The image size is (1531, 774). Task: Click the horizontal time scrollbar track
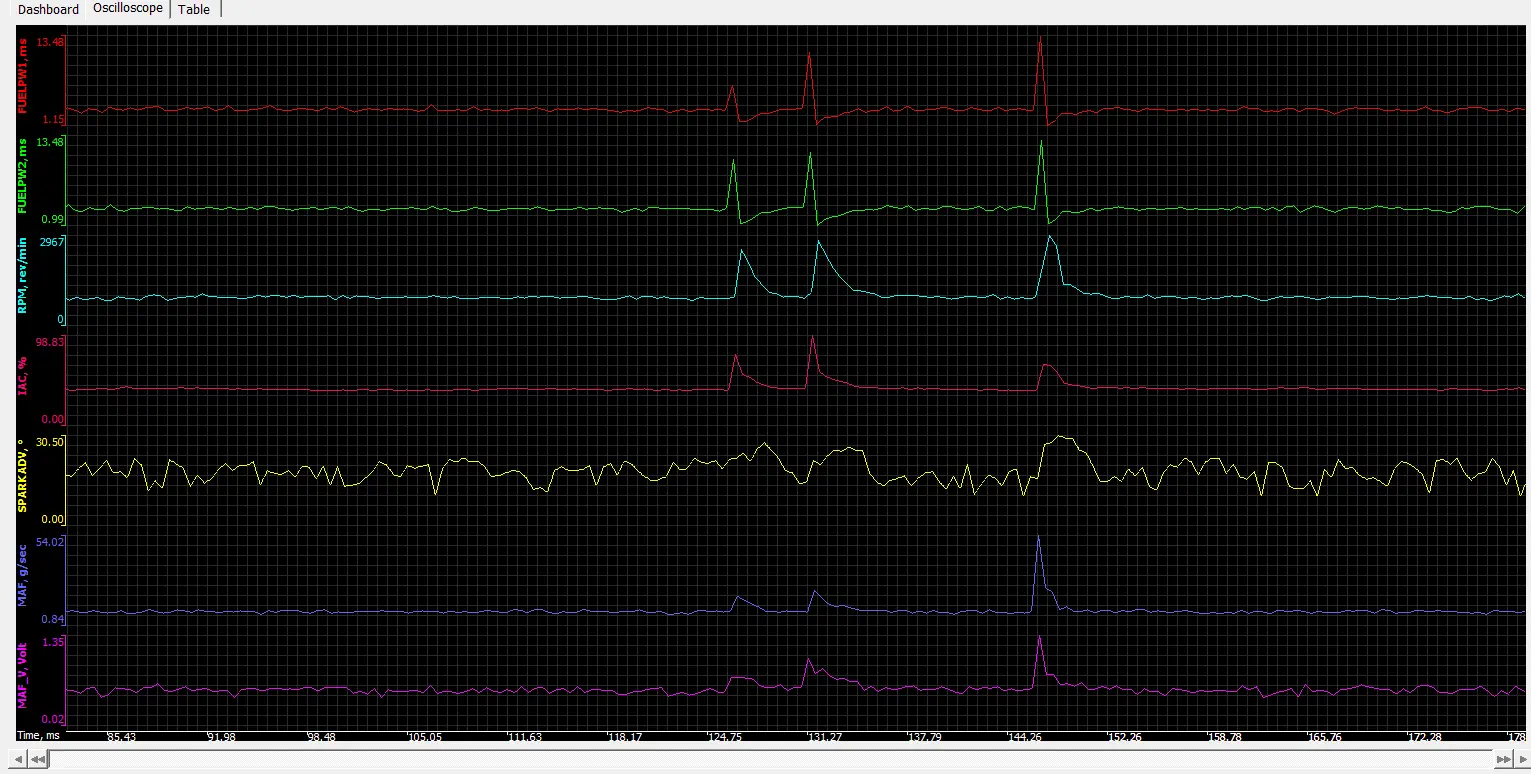[772, 760]
